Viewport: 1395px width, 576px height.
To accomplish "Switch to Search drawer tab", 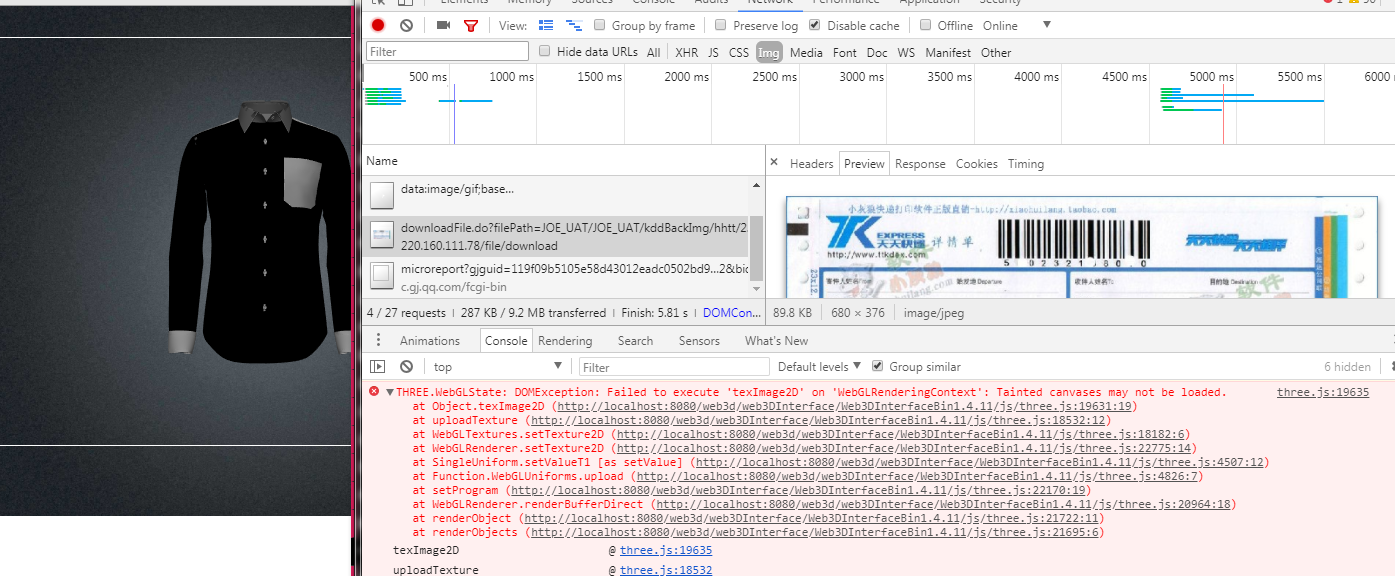I will (x=635, y=341).
